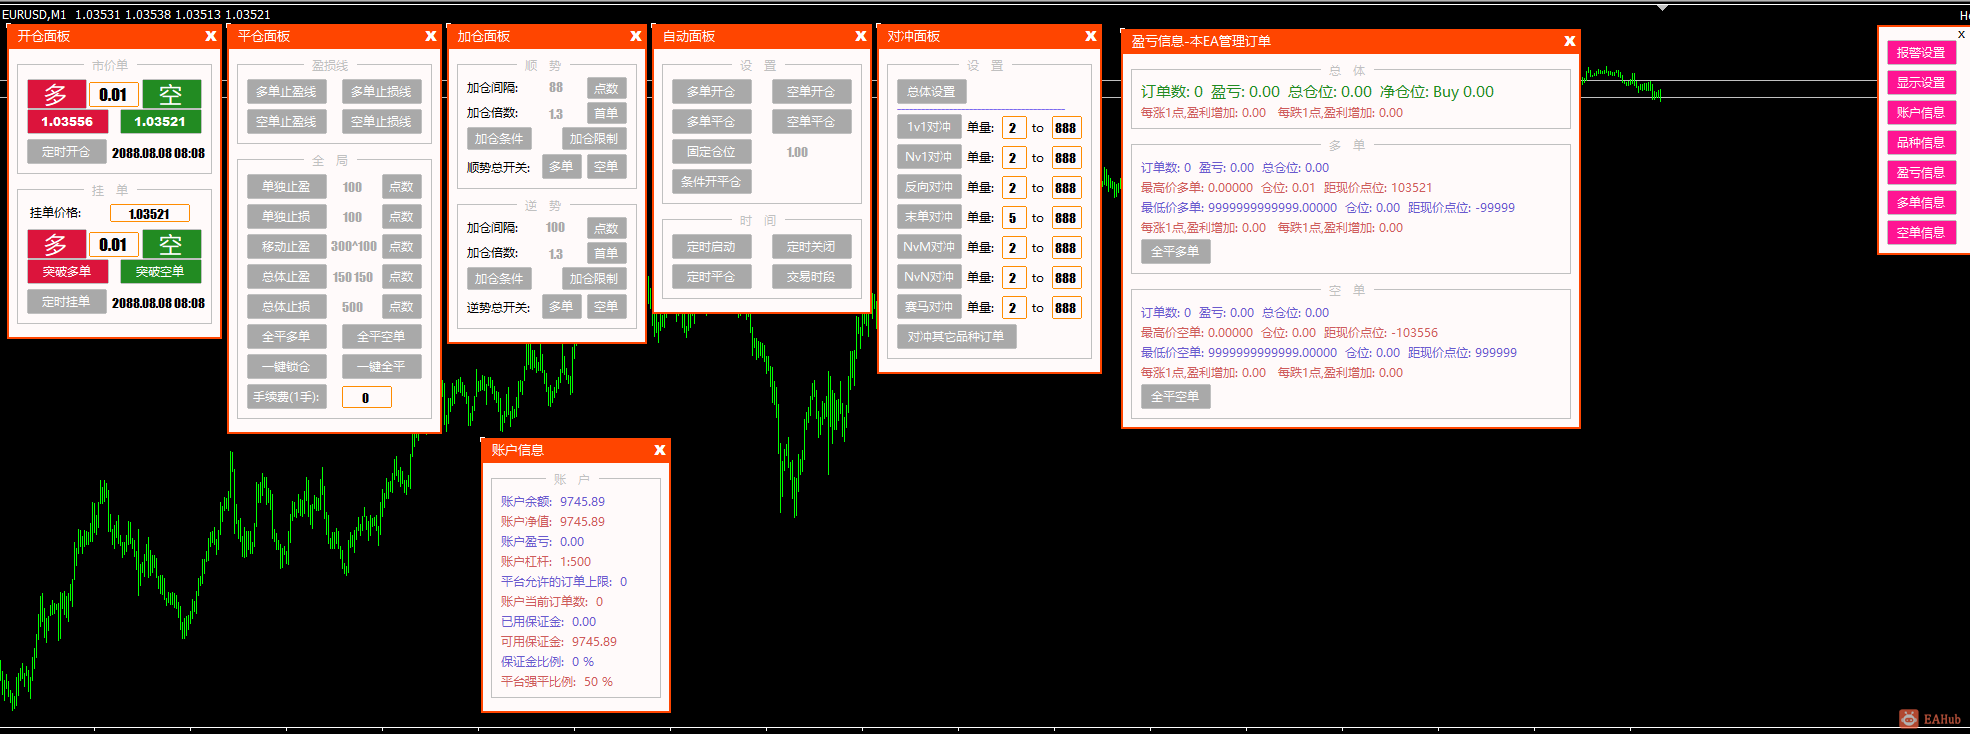Close the 账户信息 panel with its X
The width and height of the screenshot is (1970, 734).
coord(660,450)
